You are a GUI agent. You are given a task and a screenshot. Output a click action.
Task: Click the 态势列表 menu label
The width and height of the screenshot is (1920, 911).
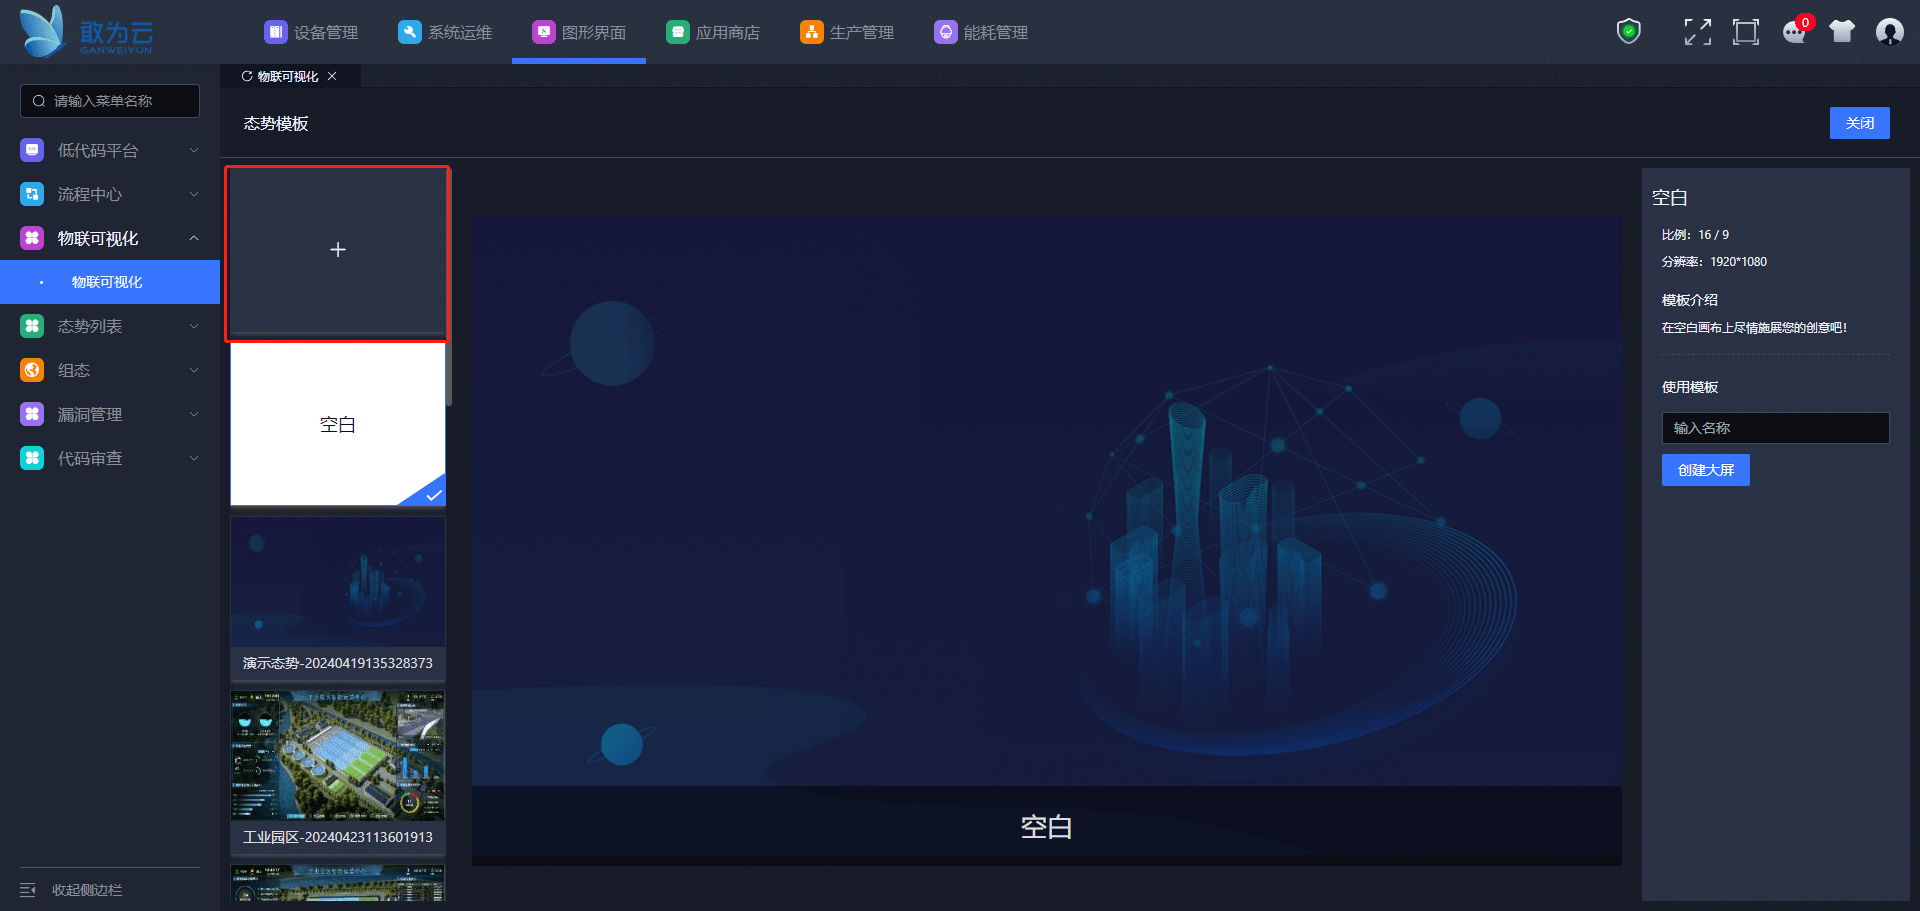(90, 326)
